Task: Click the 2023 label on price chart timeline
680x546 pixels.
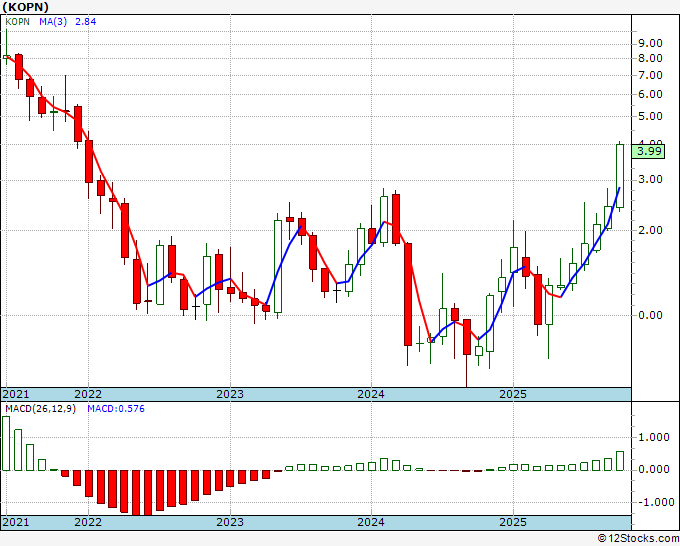Action: [230, 394]
